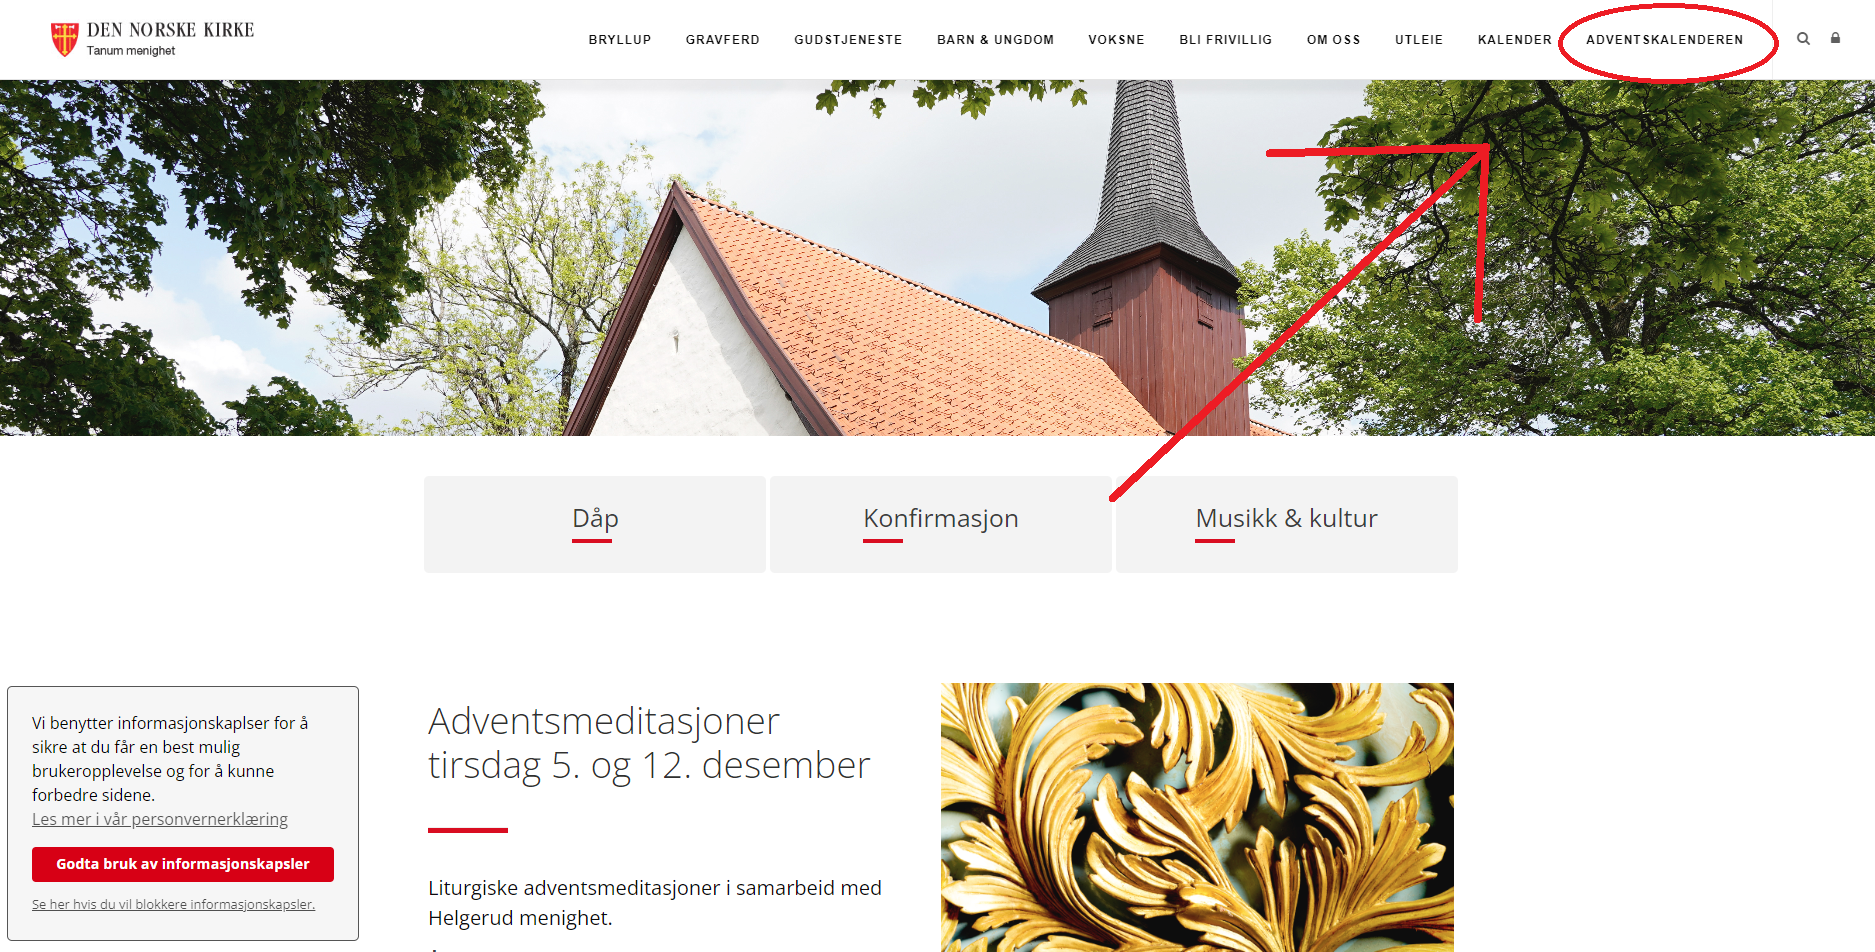Open the golden ornament article image
1875x952 pixels.
point(1197,817)
